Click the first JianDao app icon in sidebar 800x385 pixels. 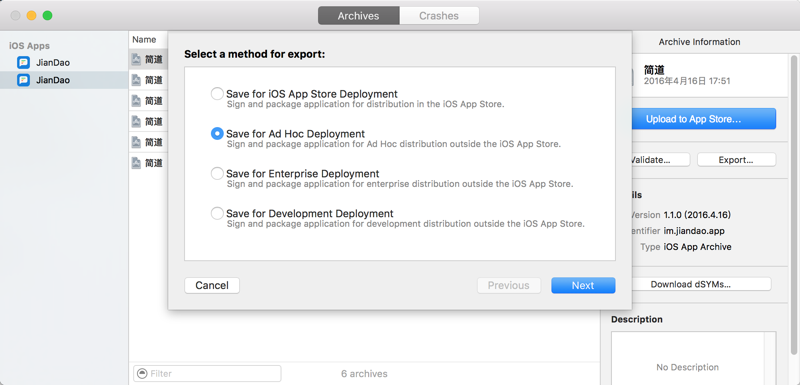point(23,63)
